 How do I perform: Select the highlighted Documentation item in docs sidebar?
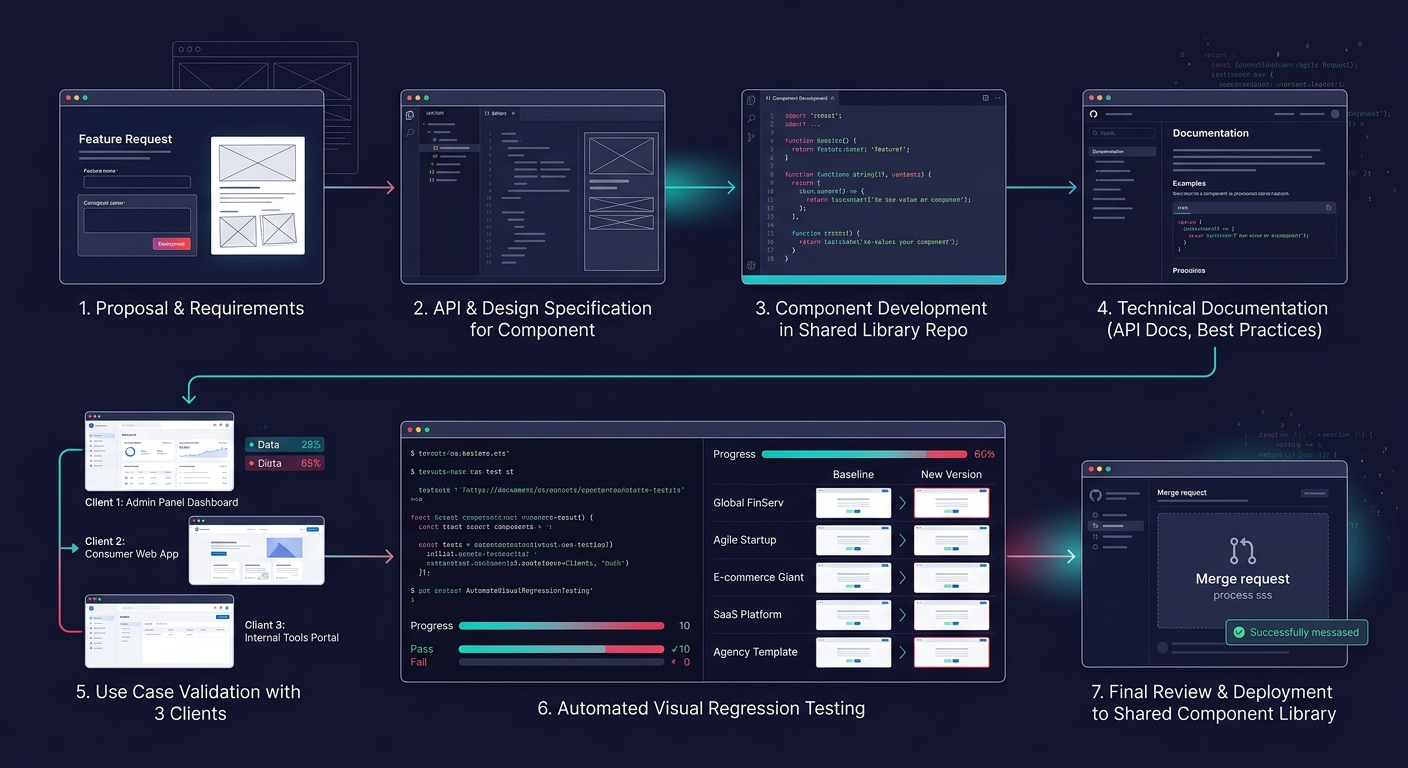[1123, 151]
